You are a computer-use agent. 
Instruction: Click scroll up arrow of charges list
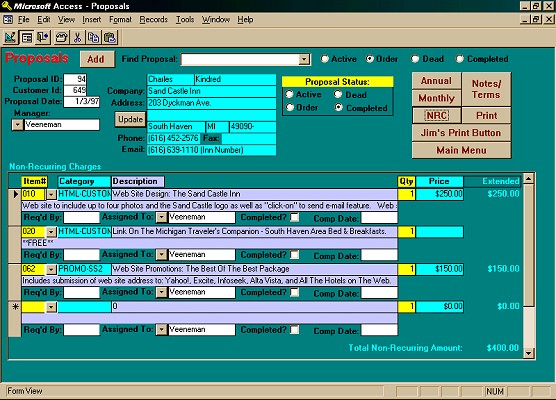pos(528,179)
